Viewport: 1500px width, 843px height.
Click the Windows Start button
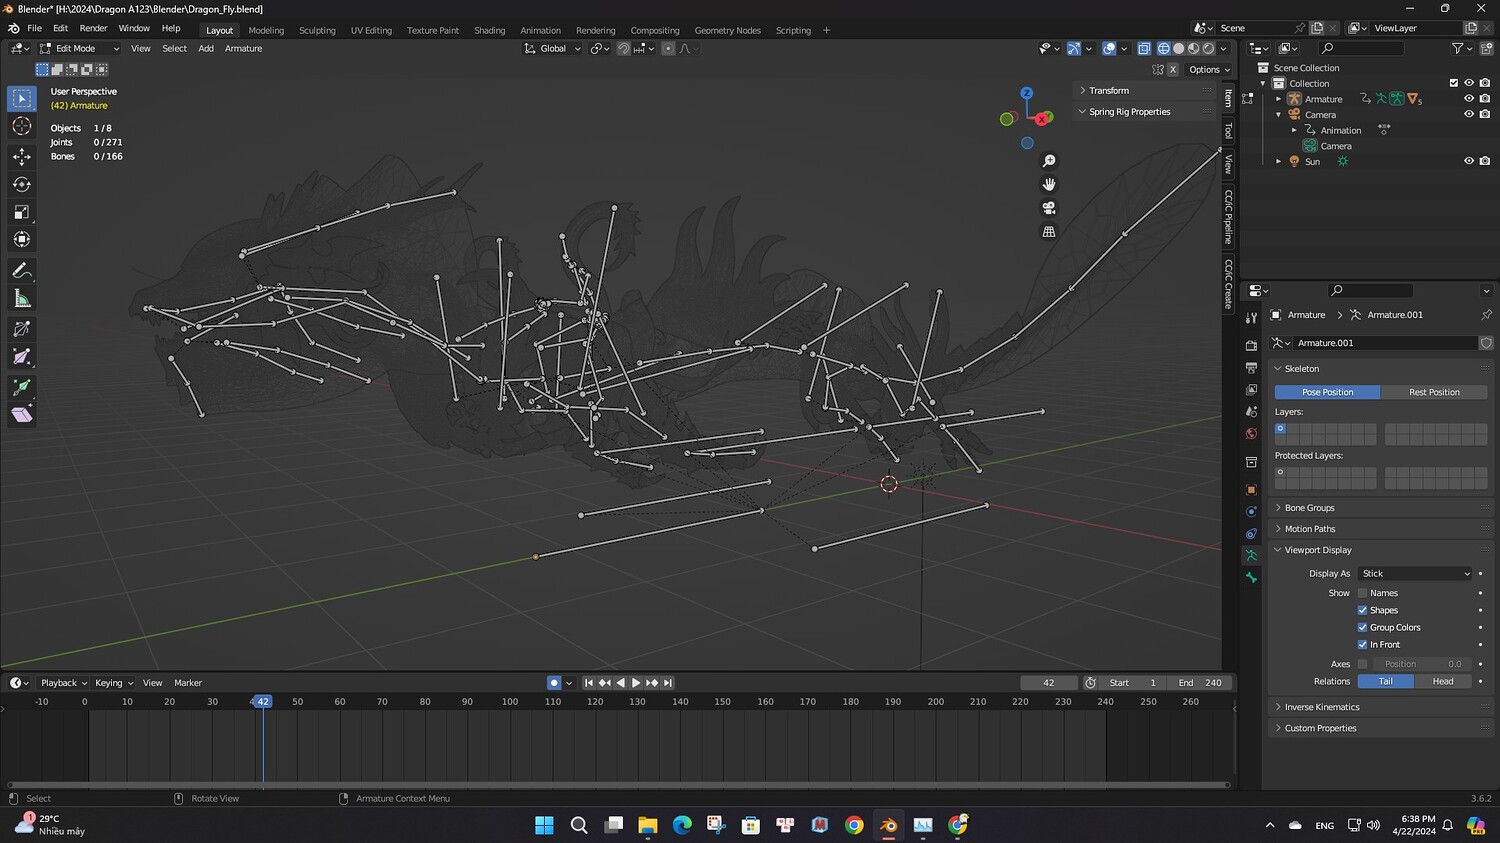(544, 825)
